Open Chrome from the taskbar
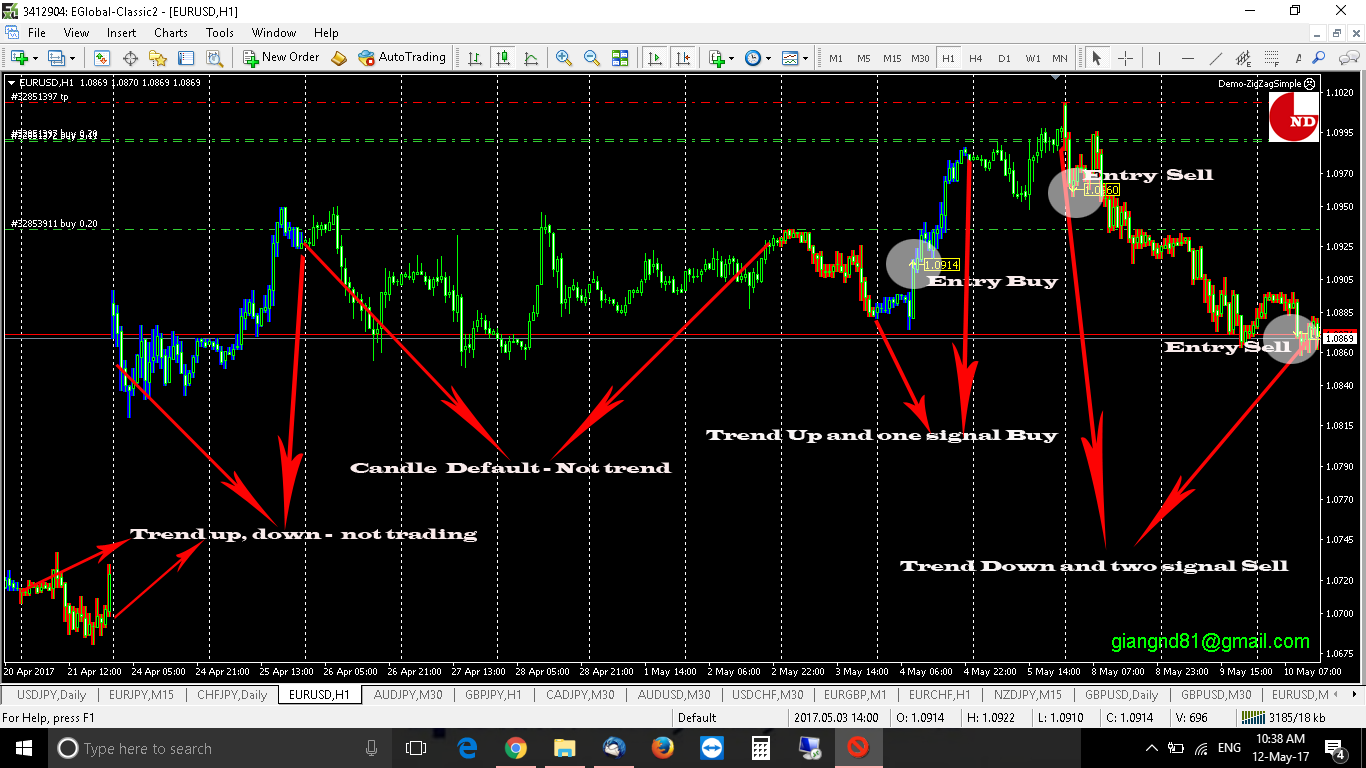 tap(515, 748)
